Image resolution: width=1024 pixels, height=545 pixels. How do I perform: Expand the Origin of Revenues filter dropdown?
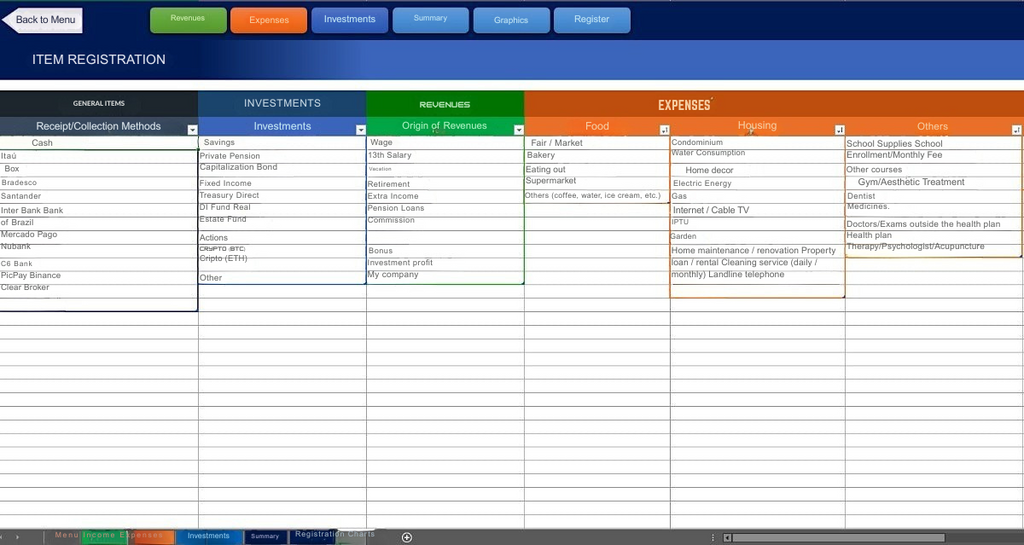point(518,130)
